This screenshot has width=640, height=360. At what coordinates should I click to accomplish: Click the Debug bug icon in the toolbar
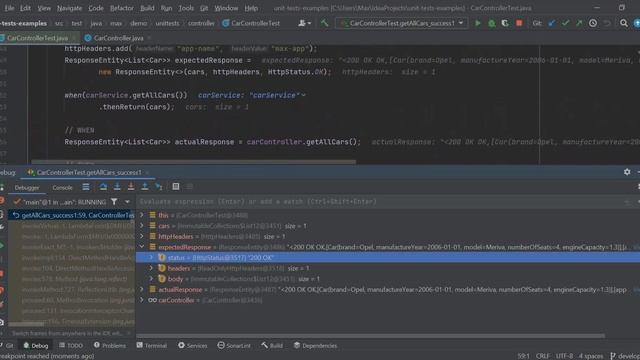[491, 23]
